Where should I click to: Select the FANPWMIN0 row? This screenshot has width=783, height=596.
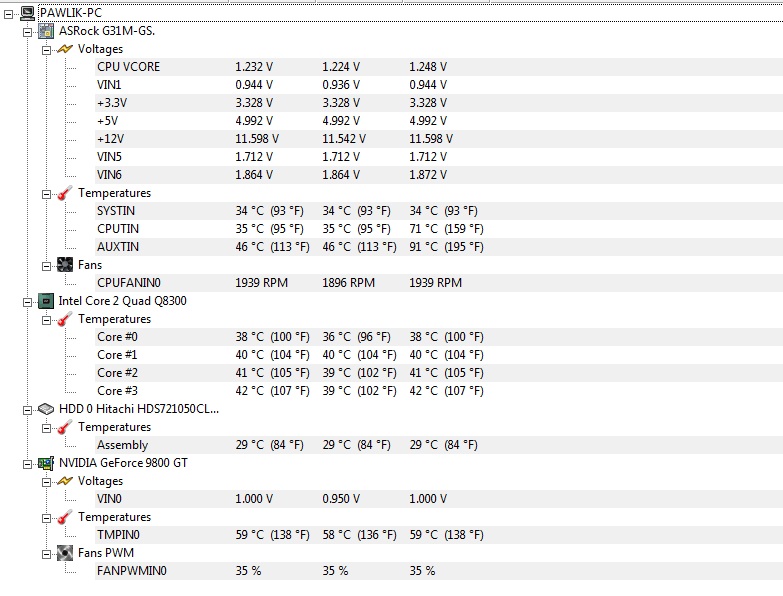439,571
